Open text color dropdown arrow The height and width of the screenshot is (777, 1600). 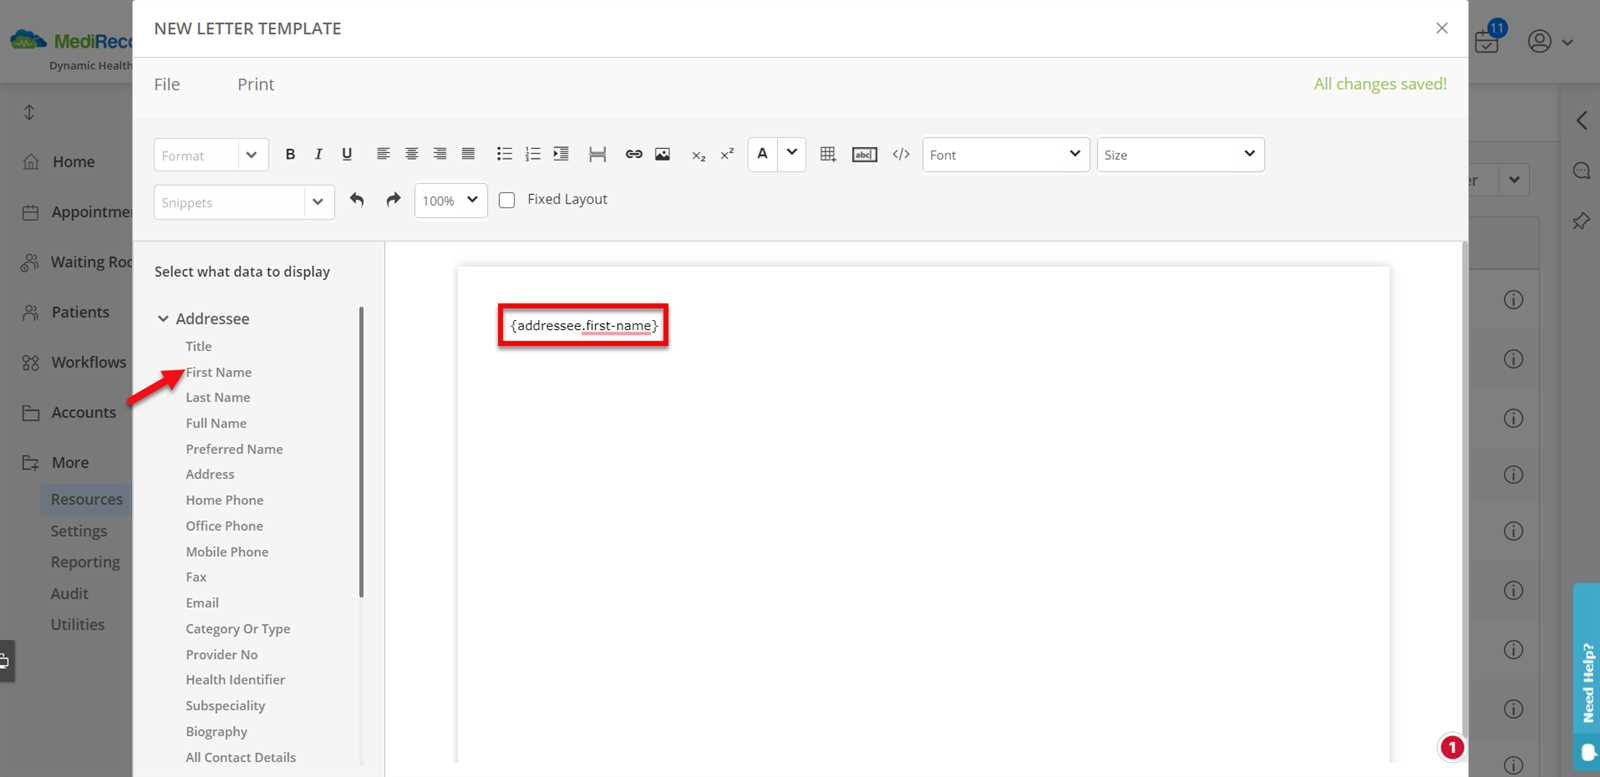click(792, 154)
